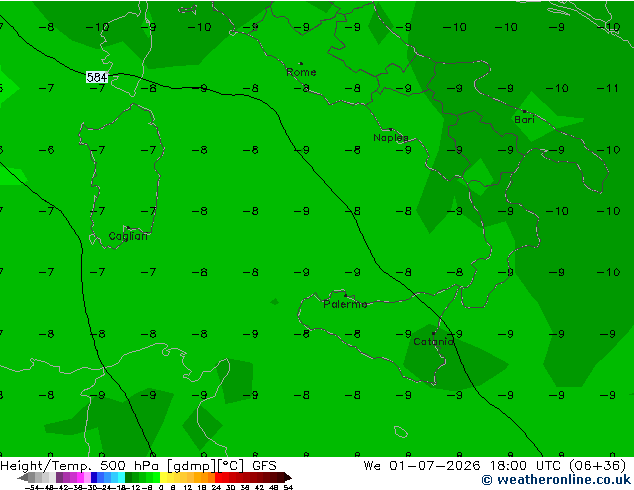
Task: Click the dark right arrow of the legend
Action: [x=287, y=477]
